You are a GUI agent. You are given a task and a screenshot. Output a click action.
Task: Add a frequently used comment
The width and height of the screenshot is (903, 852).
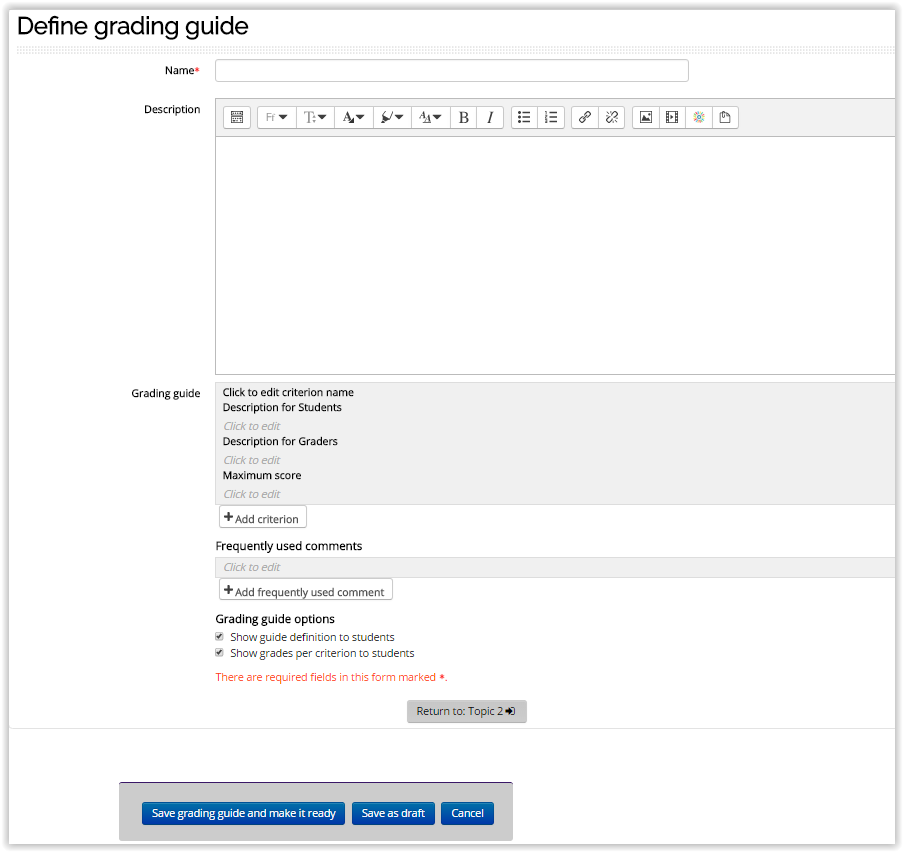coord(306,590)
